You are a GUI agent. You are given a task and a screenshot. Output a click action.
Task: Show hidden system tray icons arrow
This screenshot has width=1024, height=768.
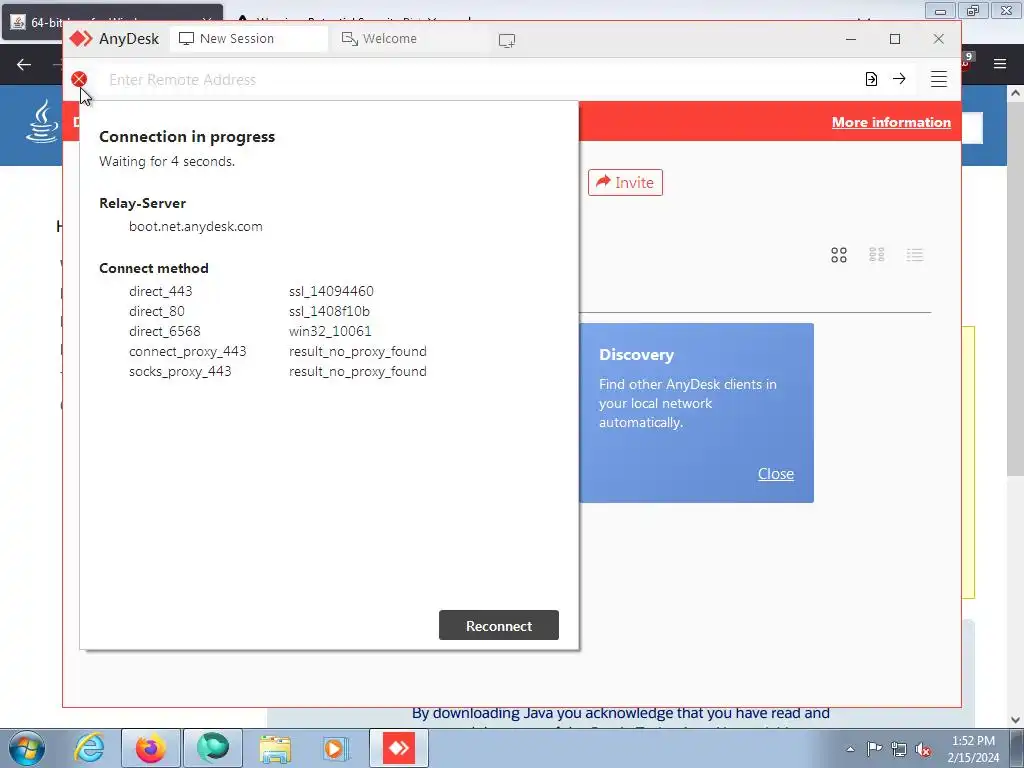pos(850,749)
